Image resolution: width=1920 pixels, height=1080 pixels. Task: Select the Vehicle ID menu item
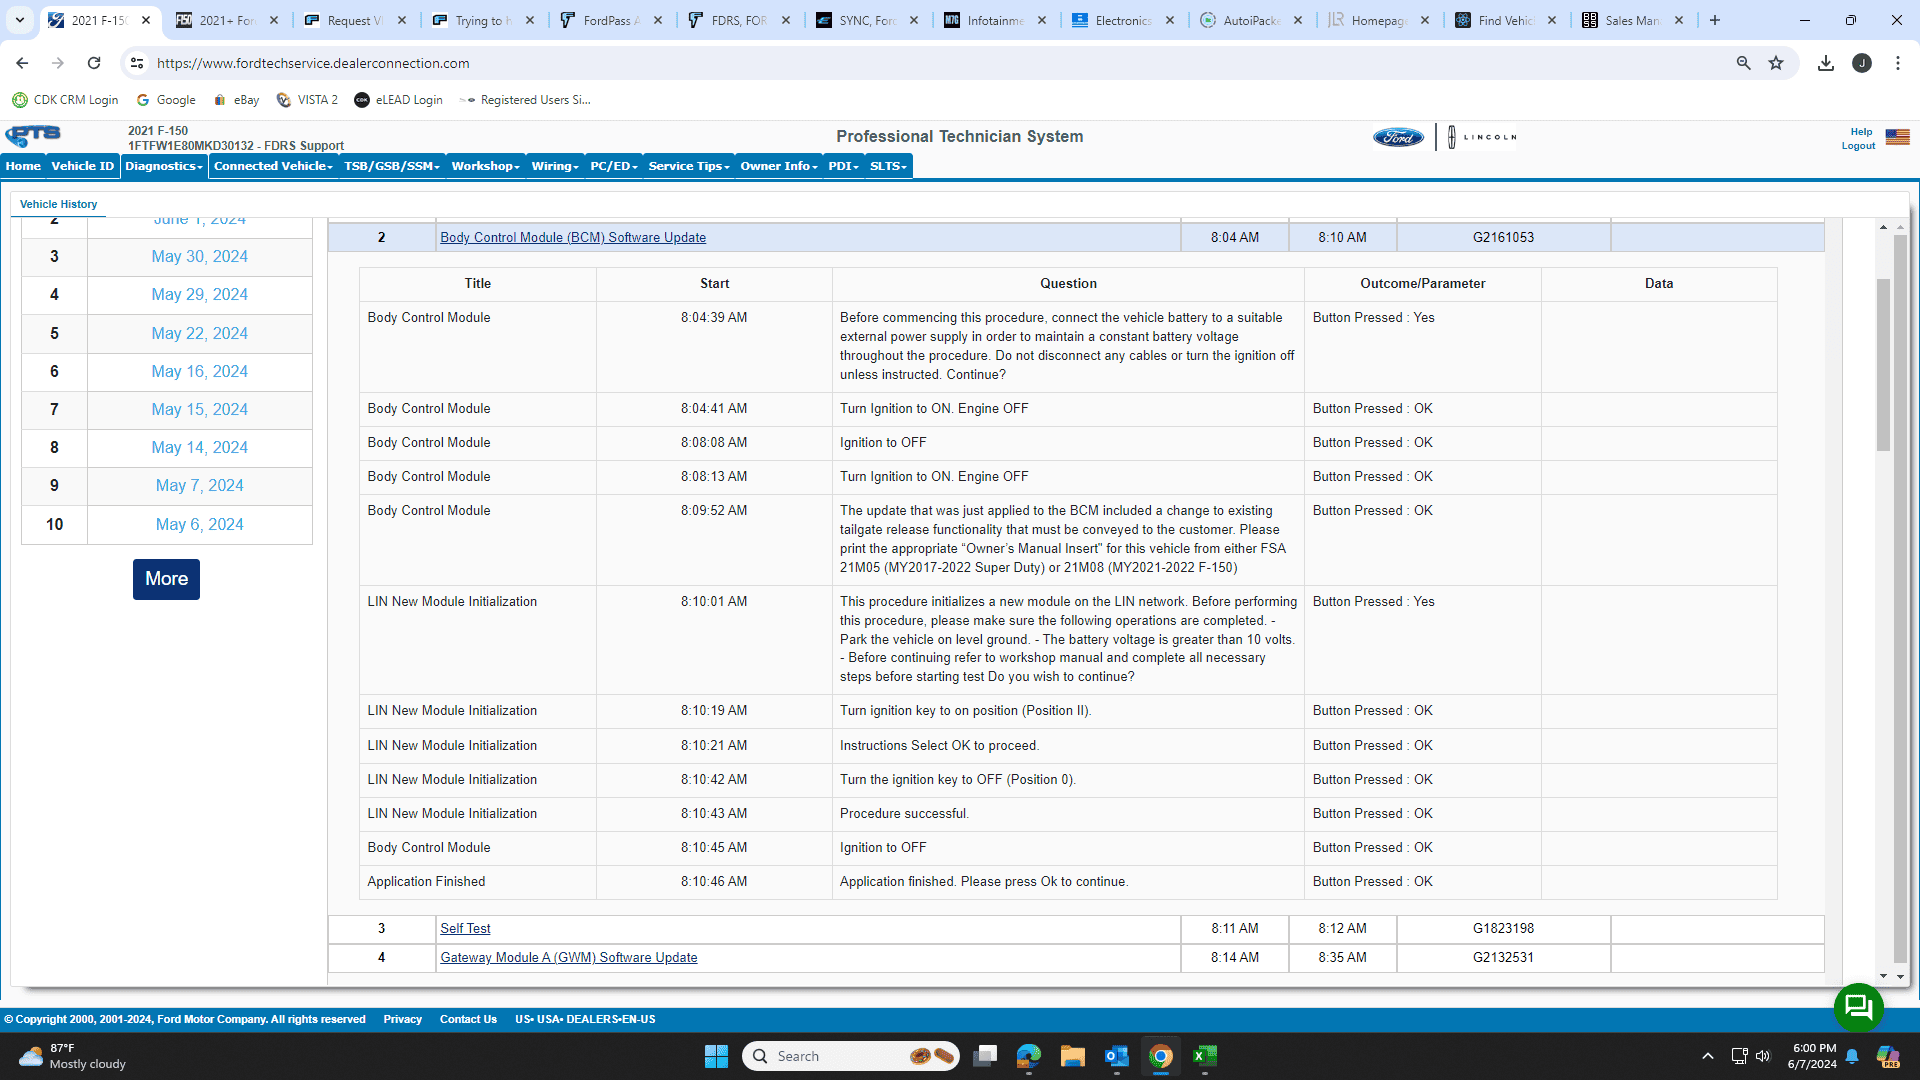point(82,166)
